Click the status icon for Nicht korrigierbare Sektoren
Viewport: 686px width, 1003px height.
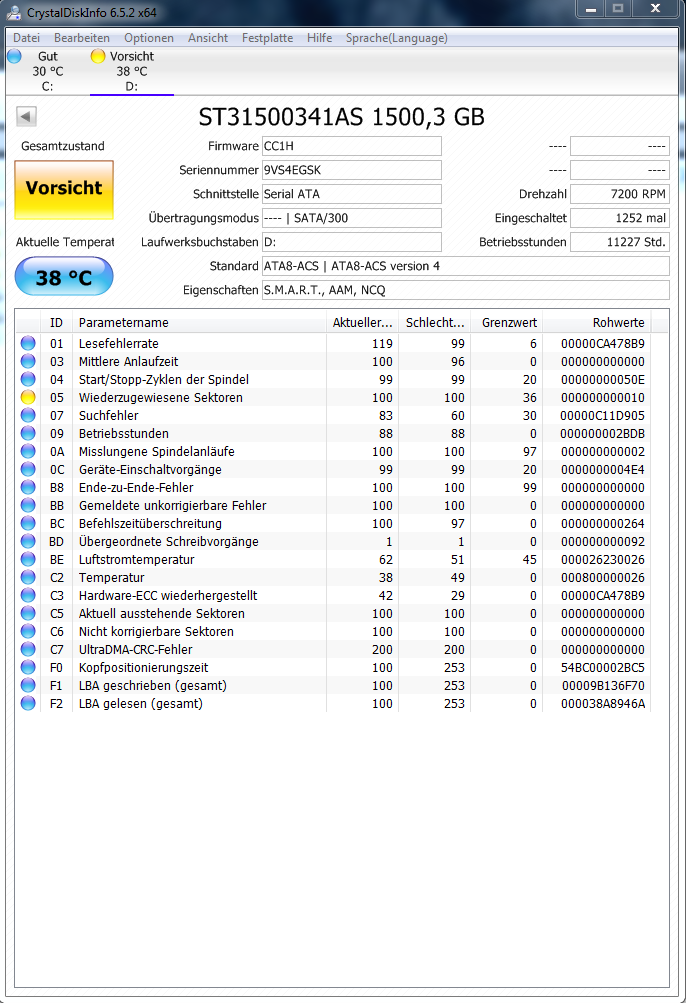click(x=28, y=631)
